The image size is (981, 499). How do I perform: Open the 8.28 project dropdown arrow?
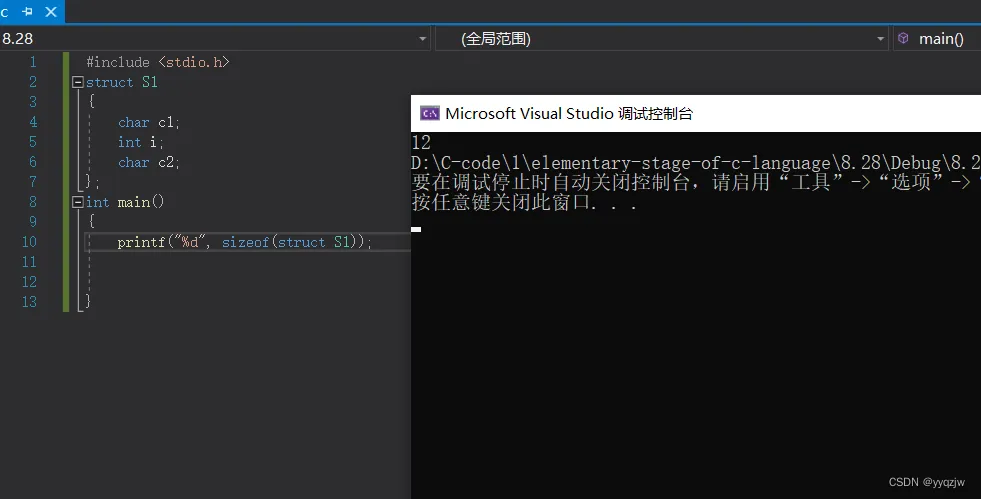coord(422,39)
